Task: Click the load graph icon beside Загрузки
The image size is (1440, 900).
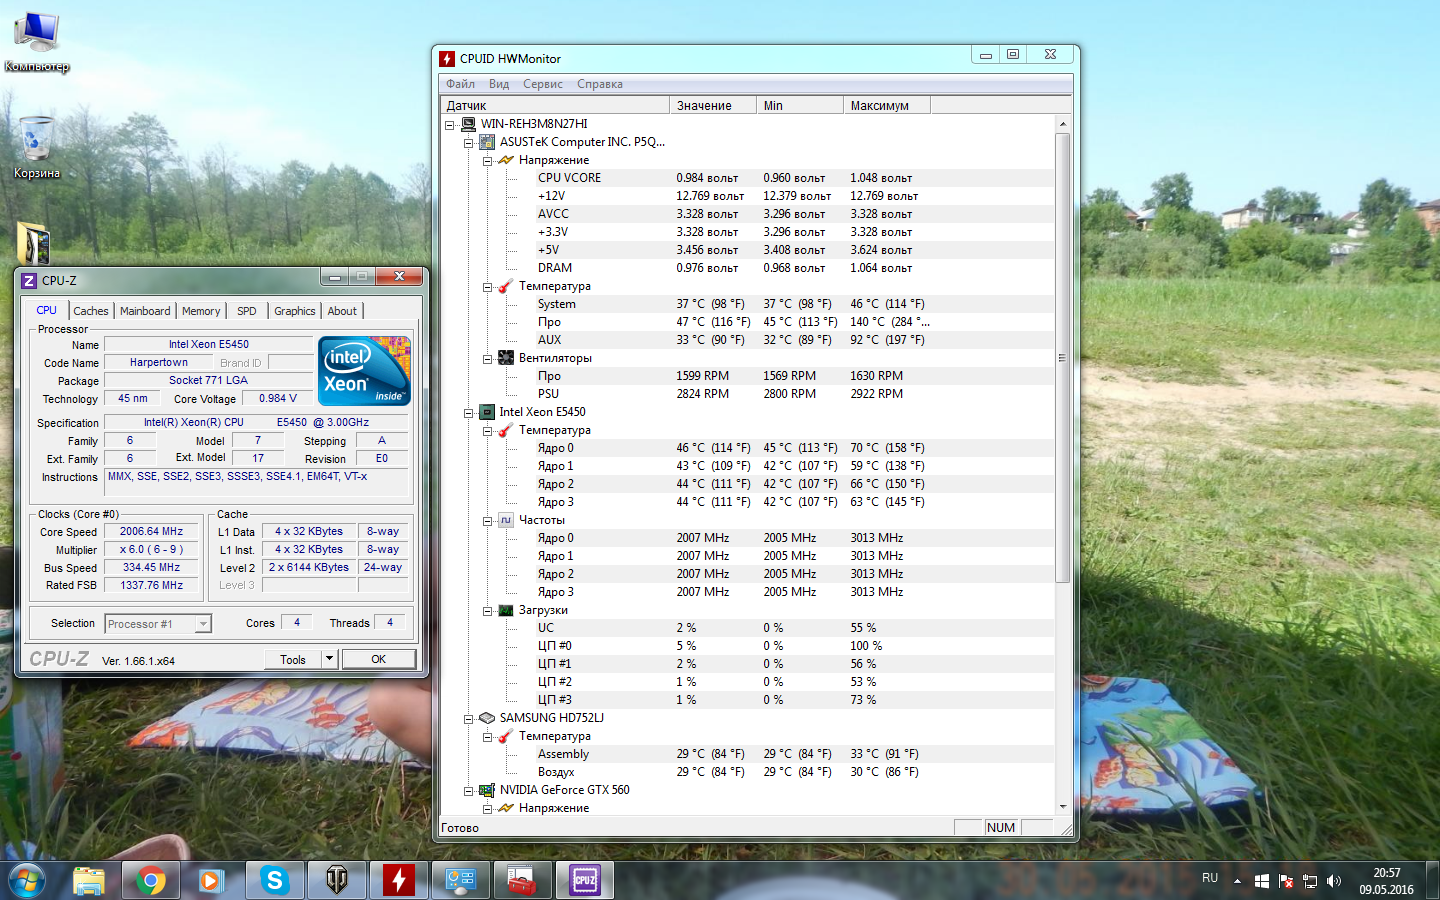Action: tap(506, 610)
